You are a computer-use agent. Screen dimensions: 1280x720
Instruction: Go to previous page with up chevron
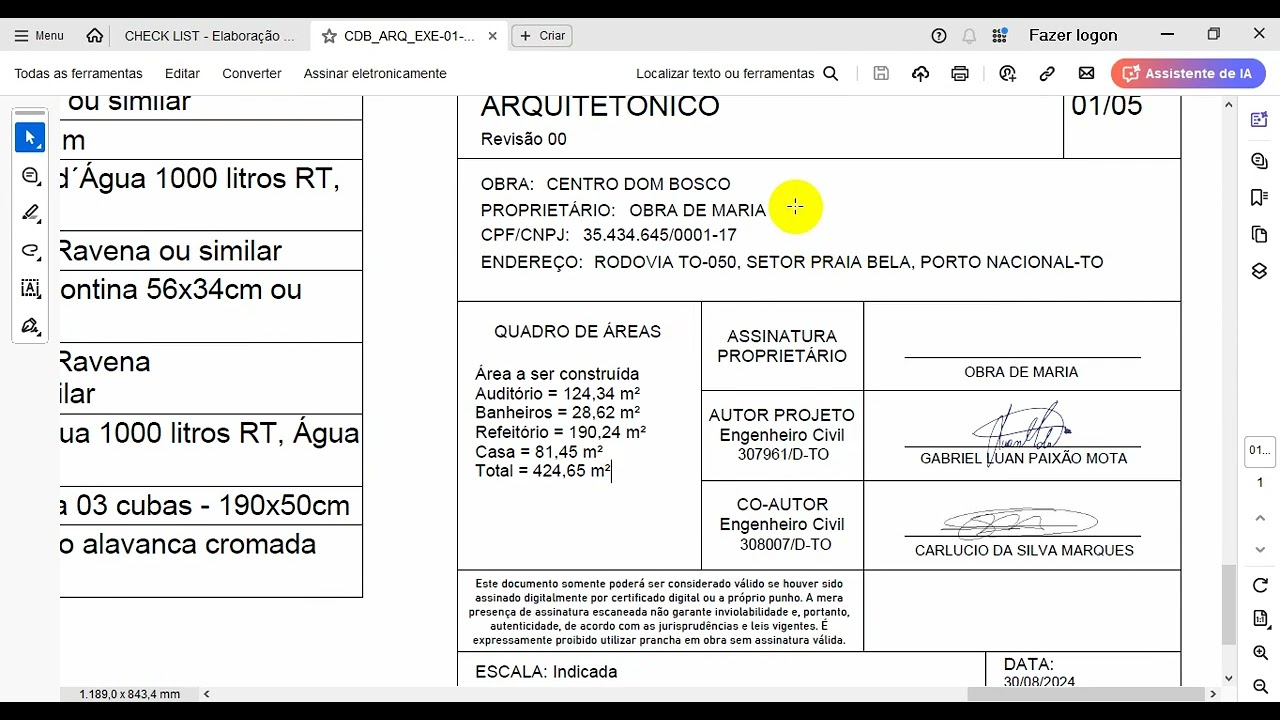[x=1260, y=517]
